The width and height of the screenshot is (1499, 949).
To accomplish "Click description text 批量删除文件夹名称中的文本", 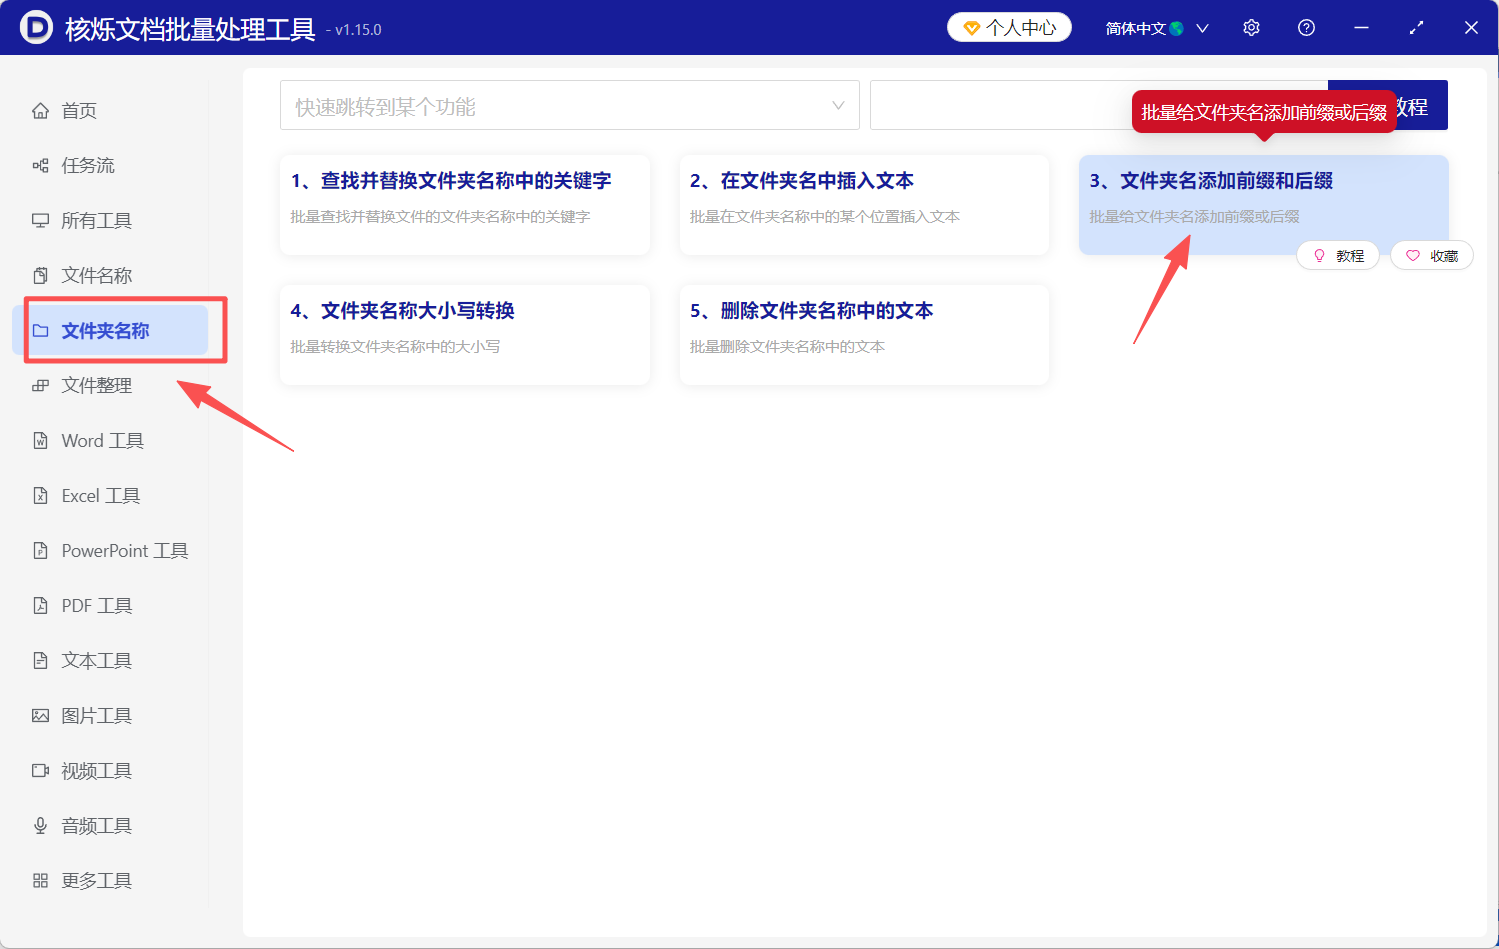I will [787, 347].
